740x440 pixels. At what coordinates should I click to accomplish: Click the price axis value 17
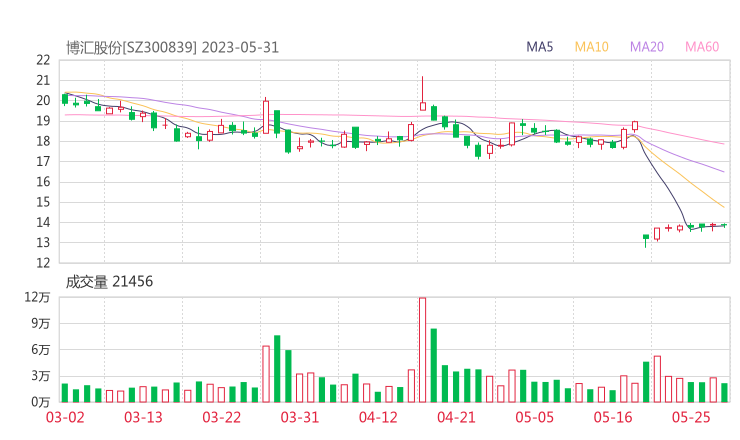coord(43,162)
